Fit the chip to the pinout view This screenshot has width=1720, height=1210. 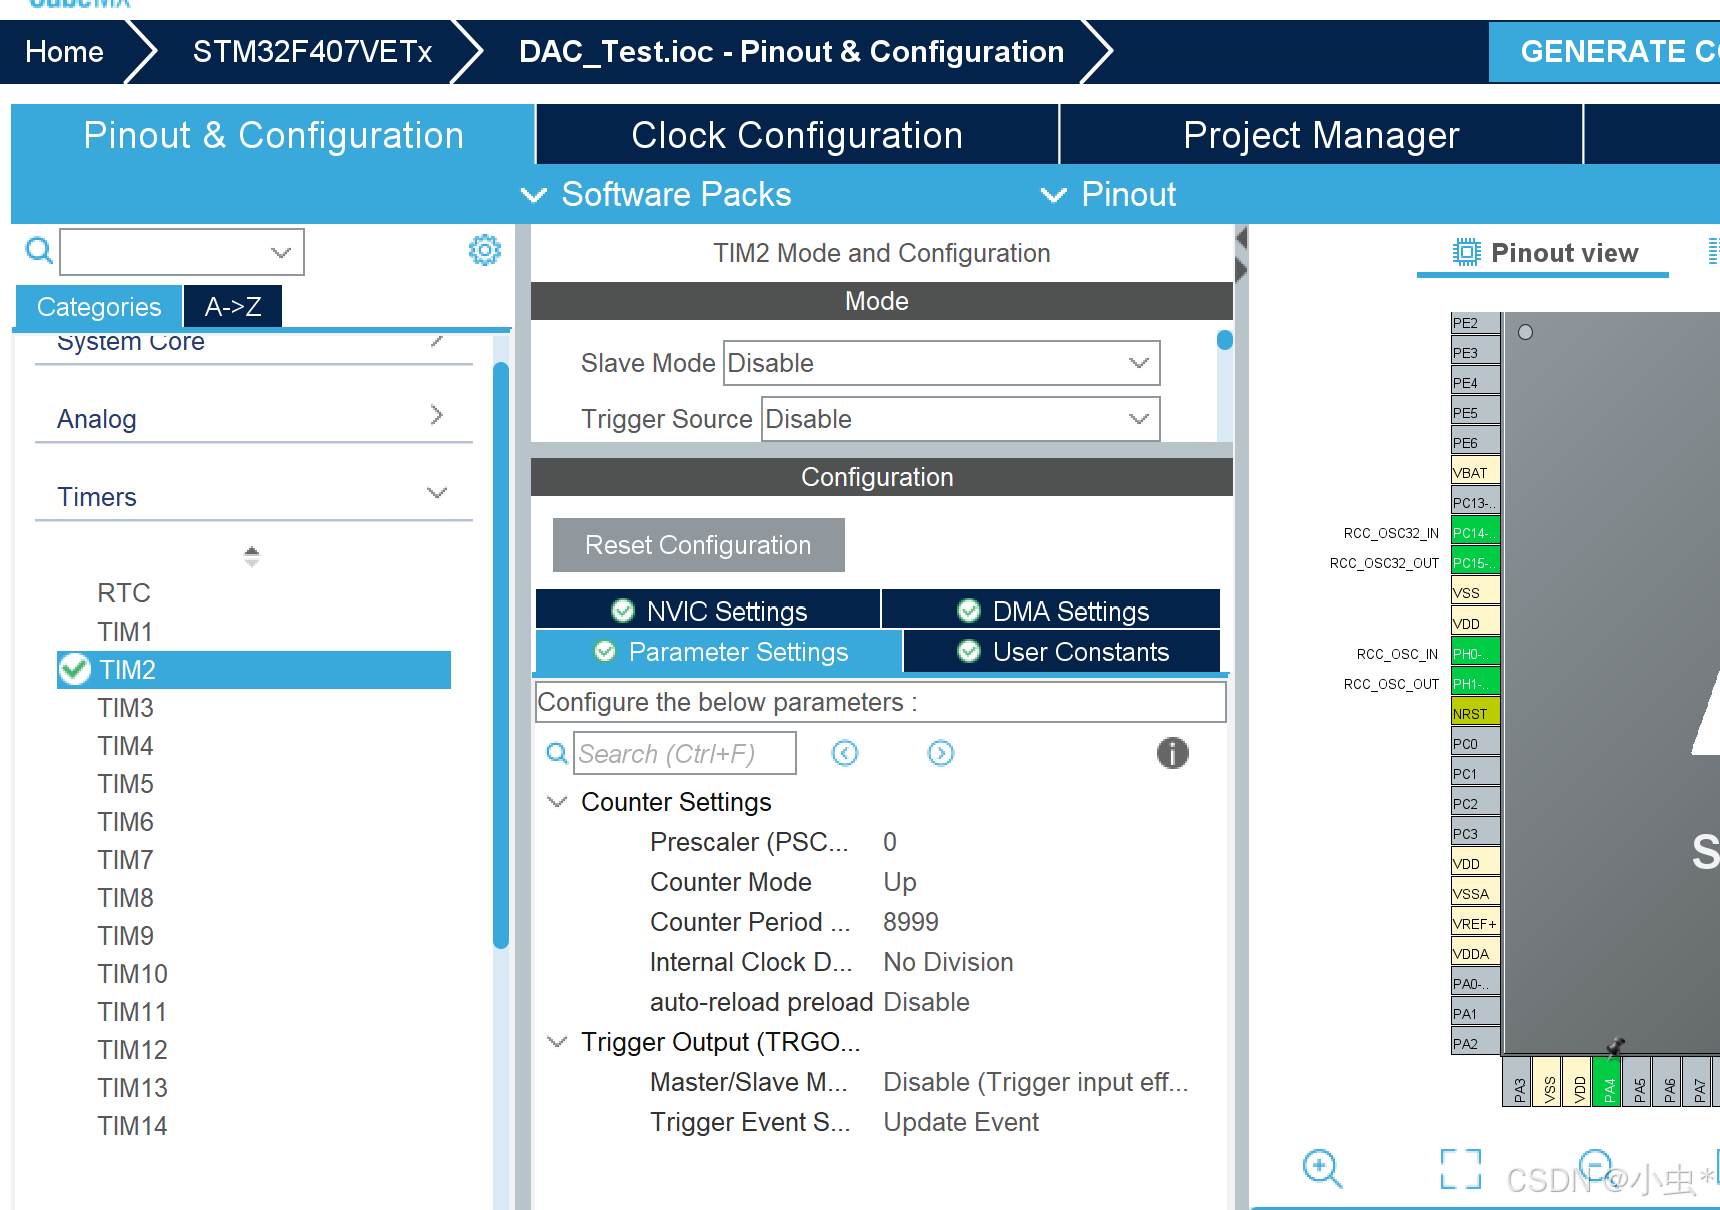[x=1461, y=1168]
